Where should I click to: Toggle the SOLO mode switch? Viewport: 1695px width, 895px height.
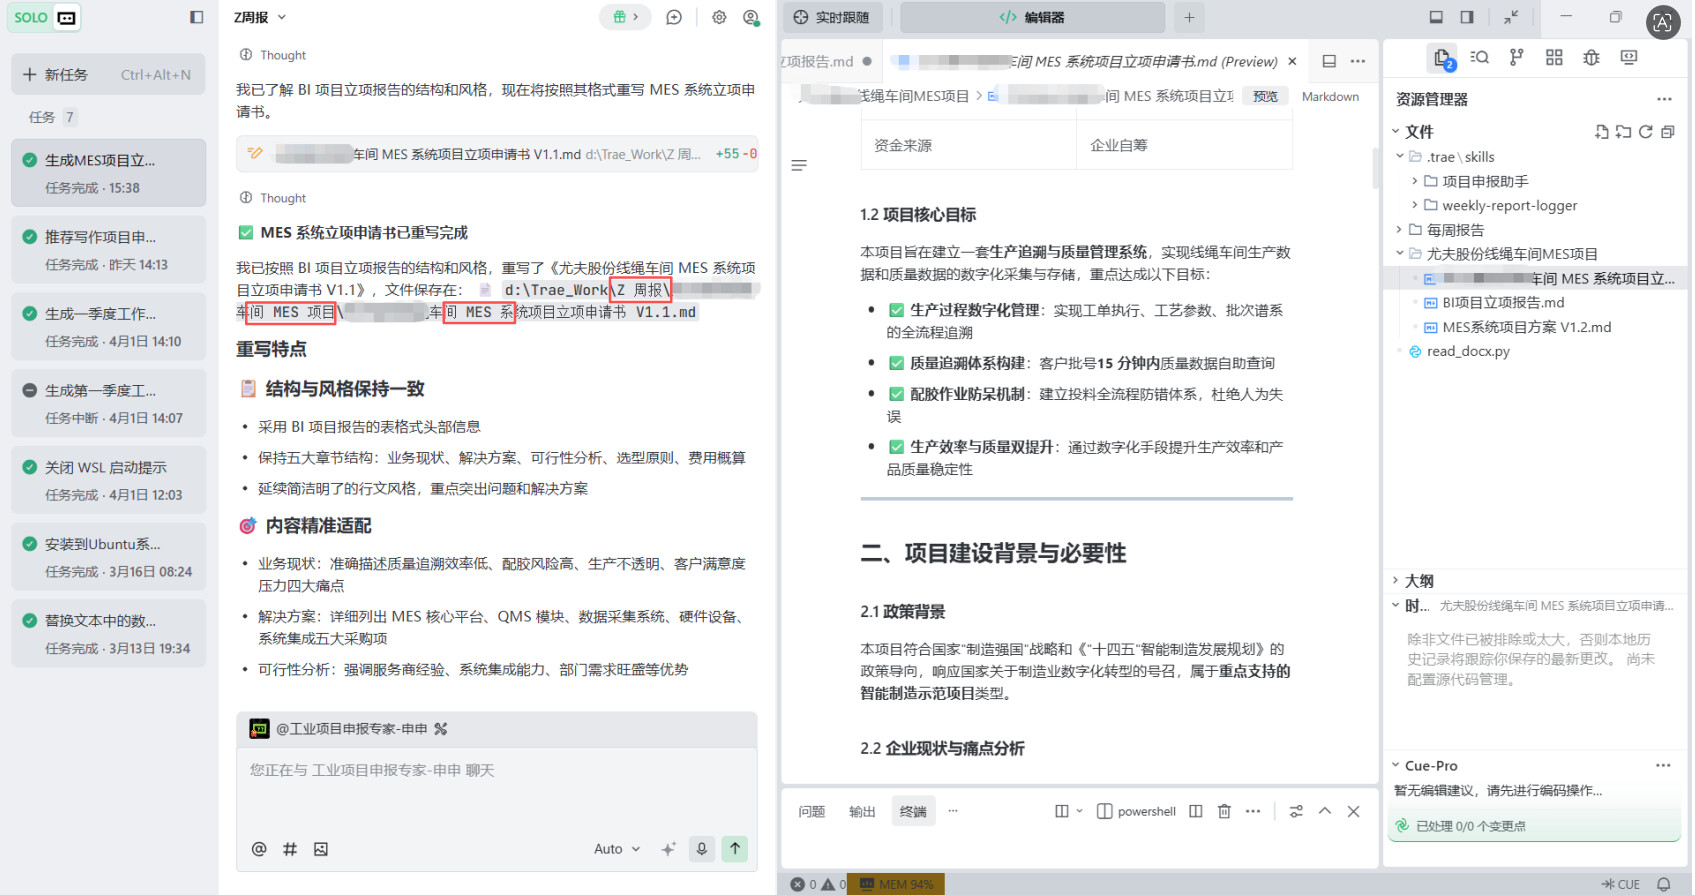click(x=44, y=17)
